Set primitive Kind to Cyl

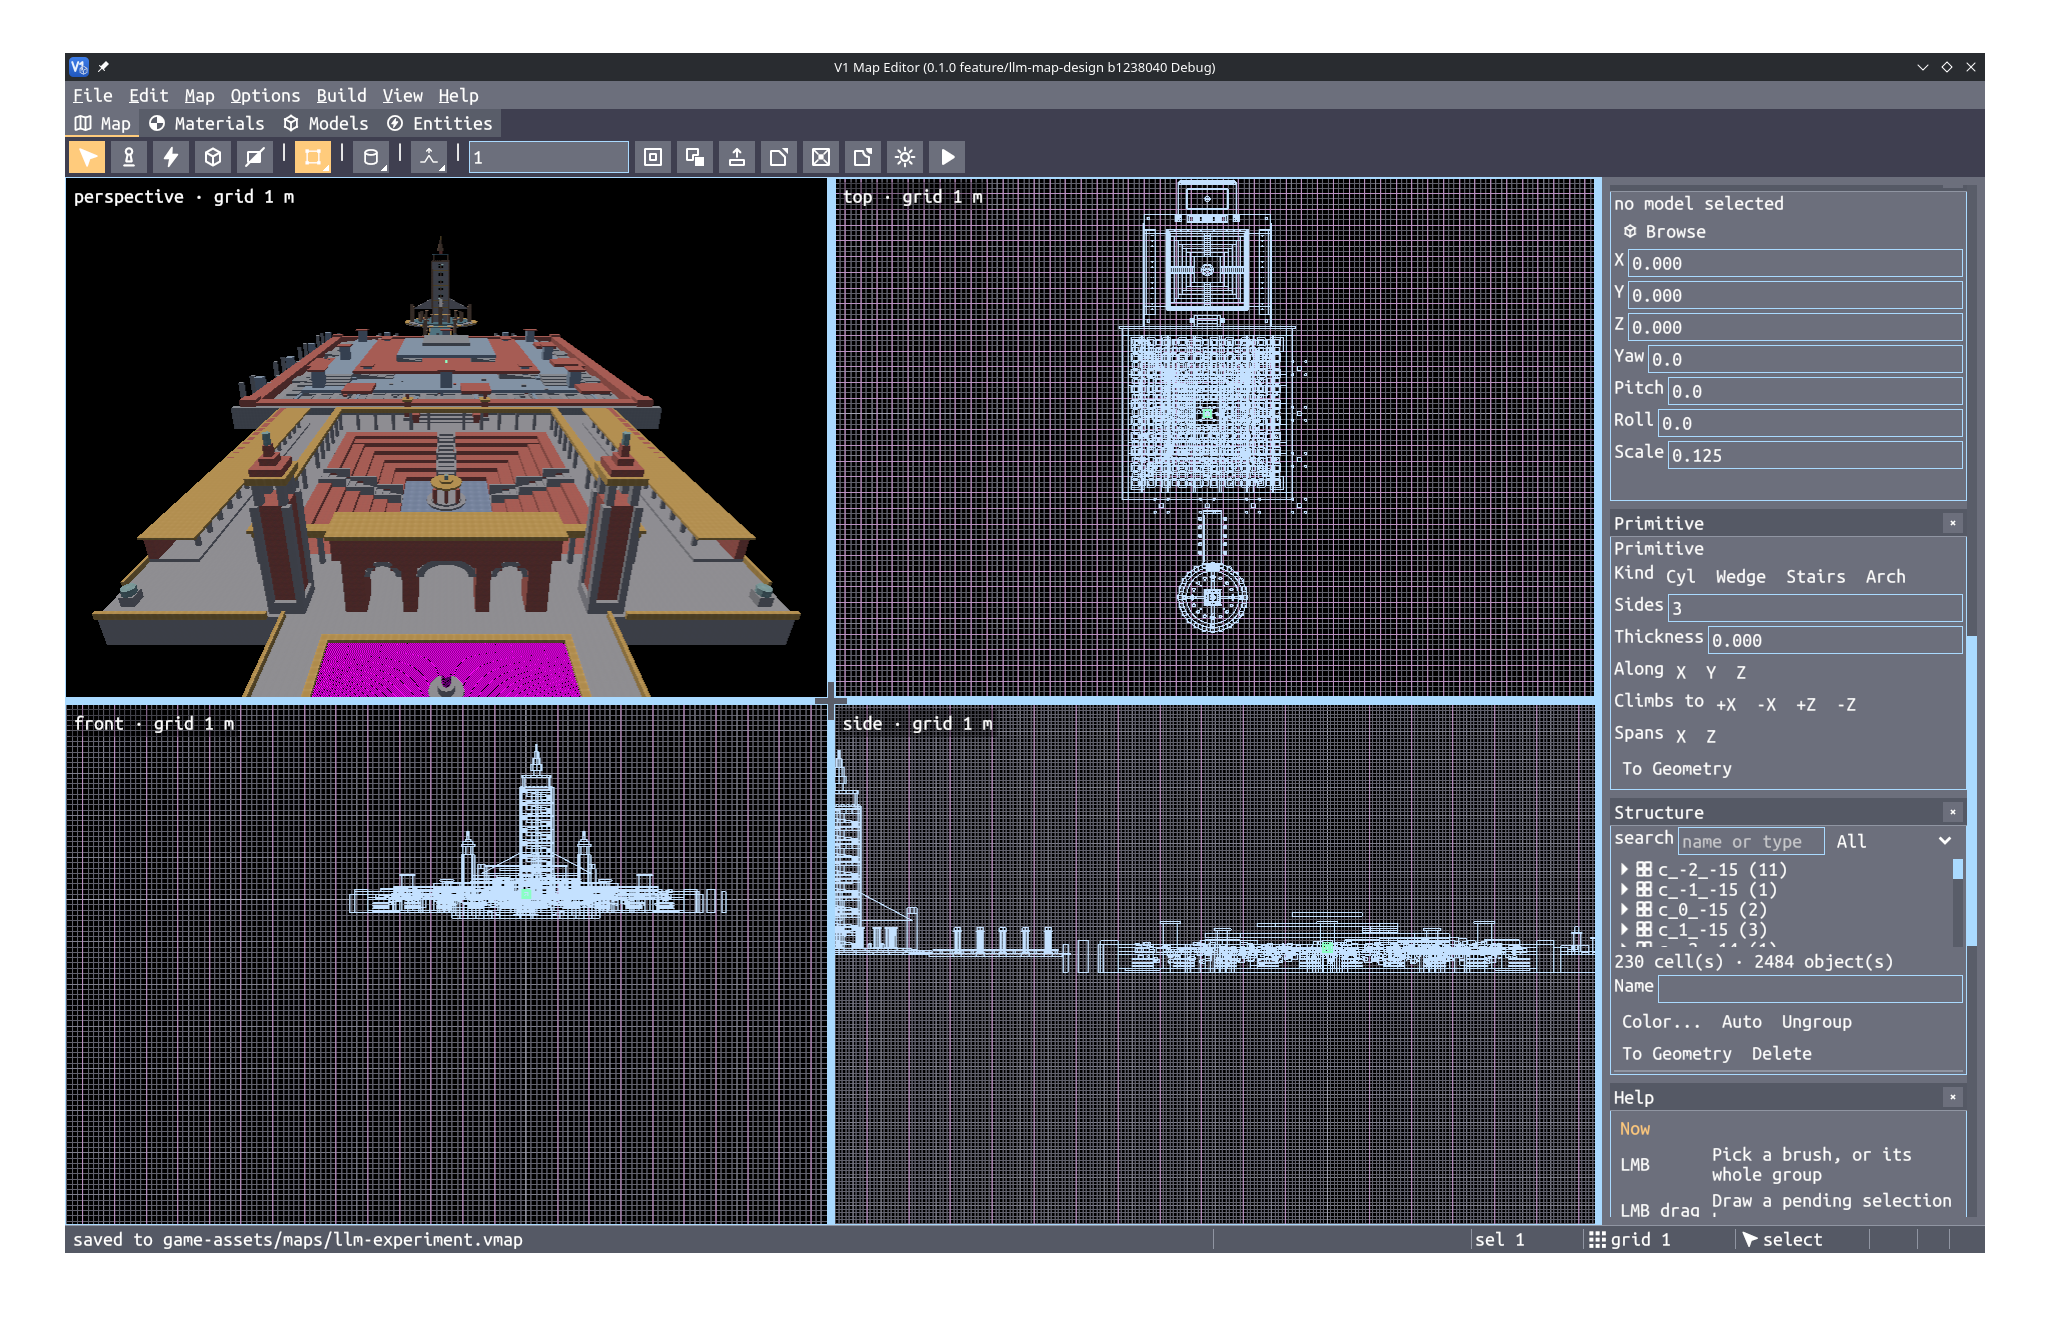click(1680, 577)
